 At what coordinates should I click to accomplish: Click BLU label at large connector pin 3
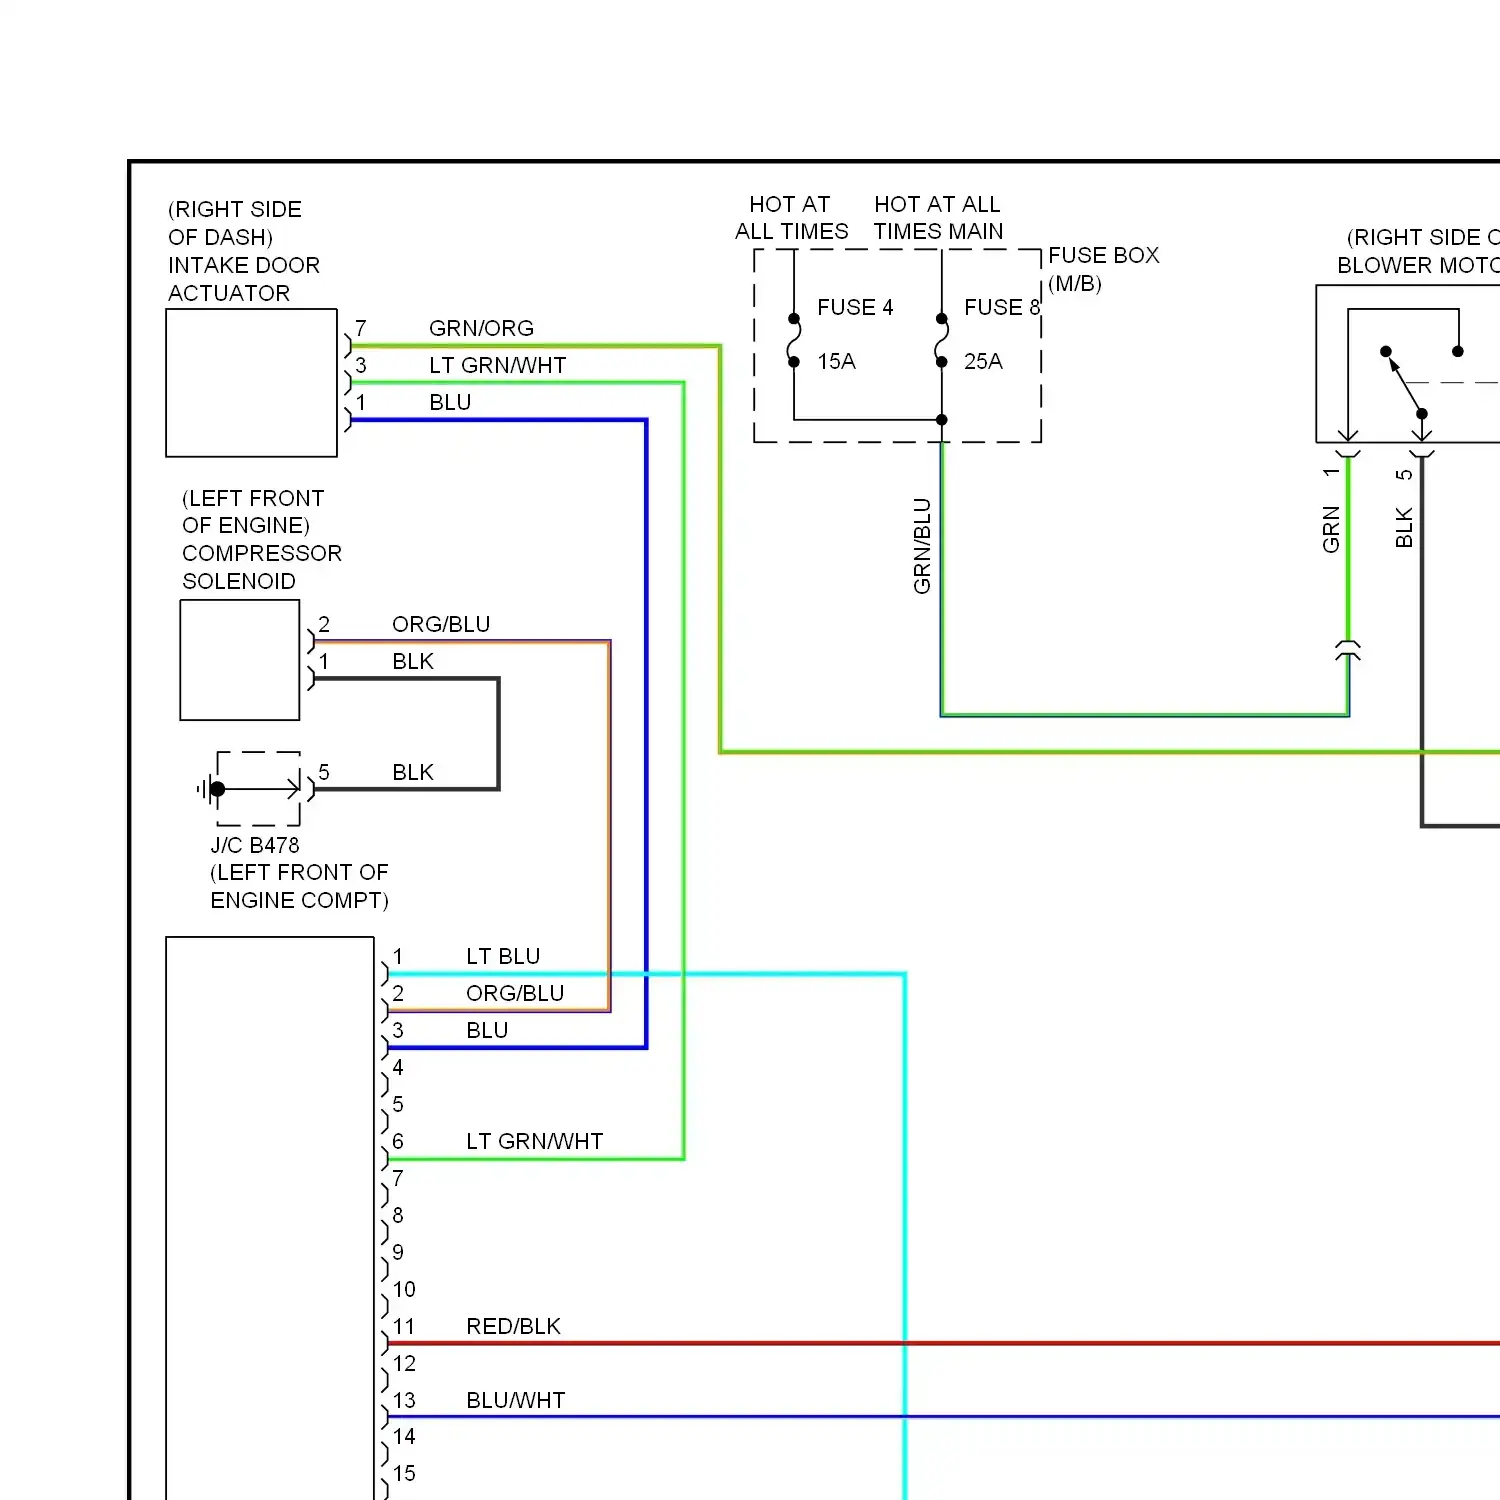click(x=487, y=1030)
